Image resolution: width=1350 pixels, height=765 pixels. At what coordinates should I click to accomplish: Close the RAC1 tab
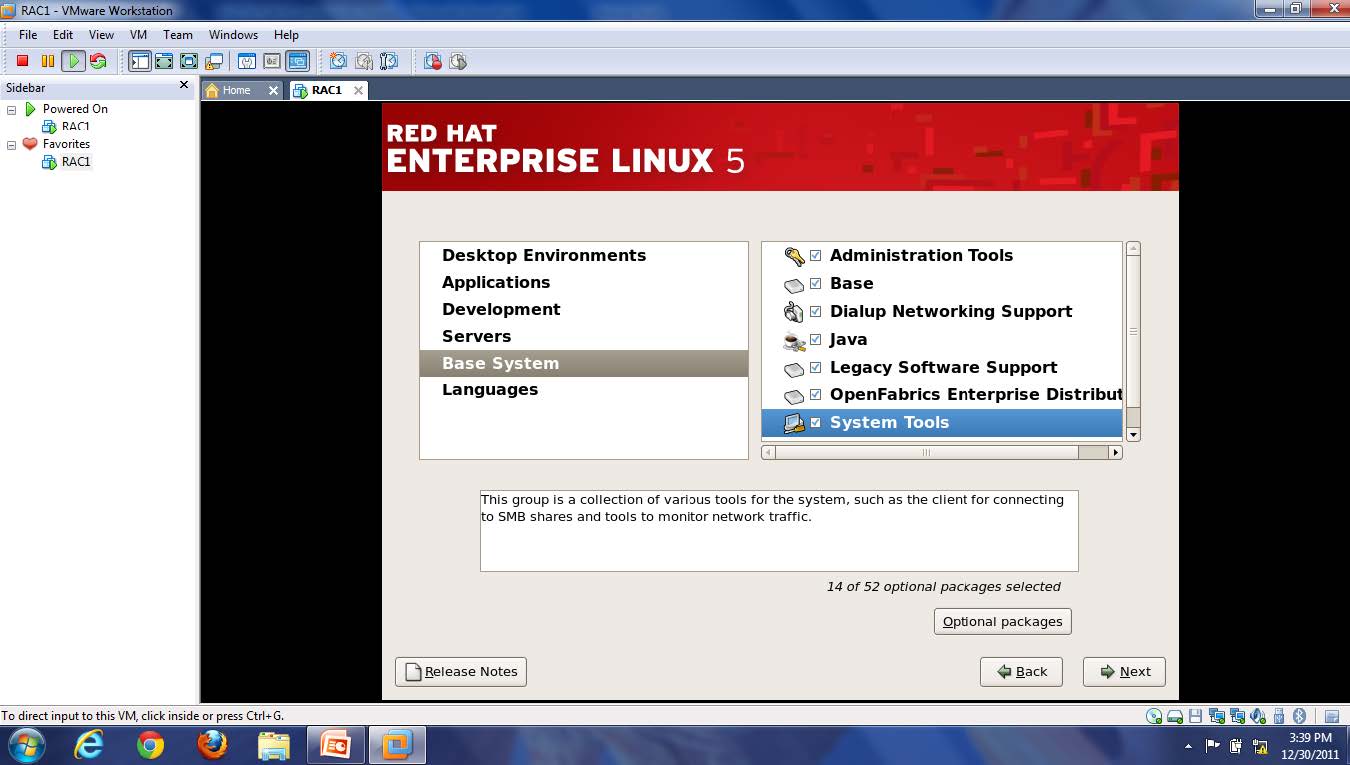(358, 90)
